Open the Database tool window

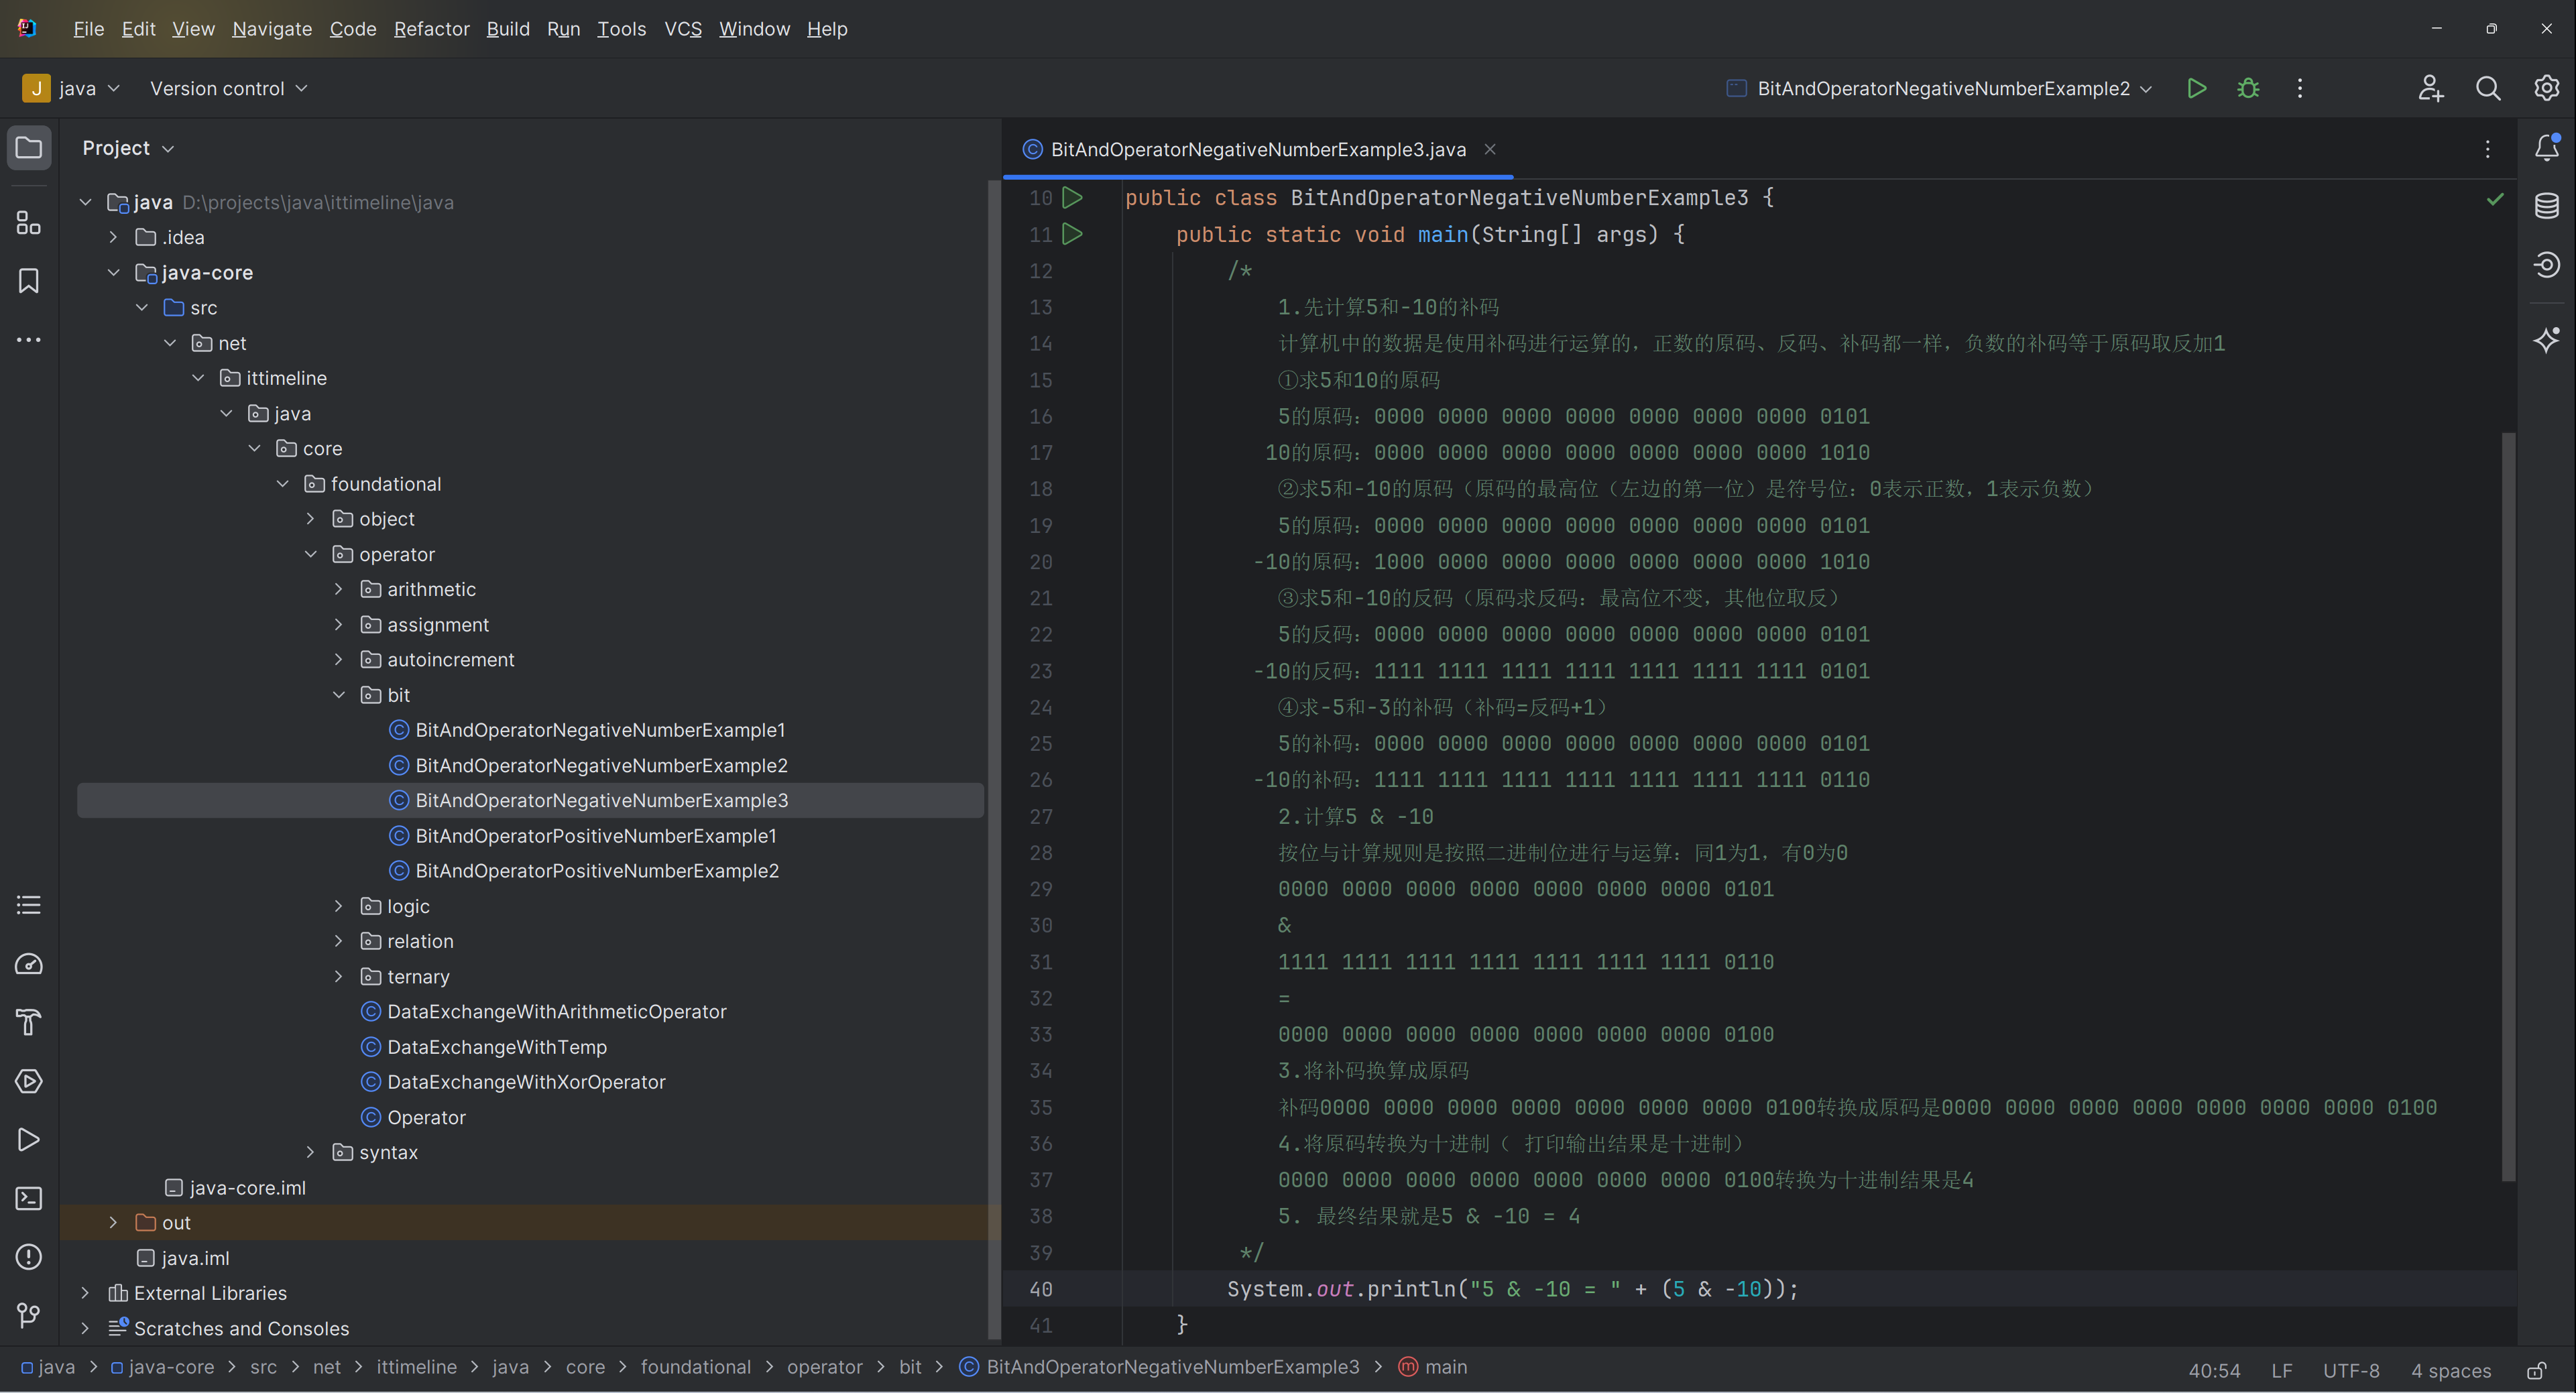coord(2547,206)
